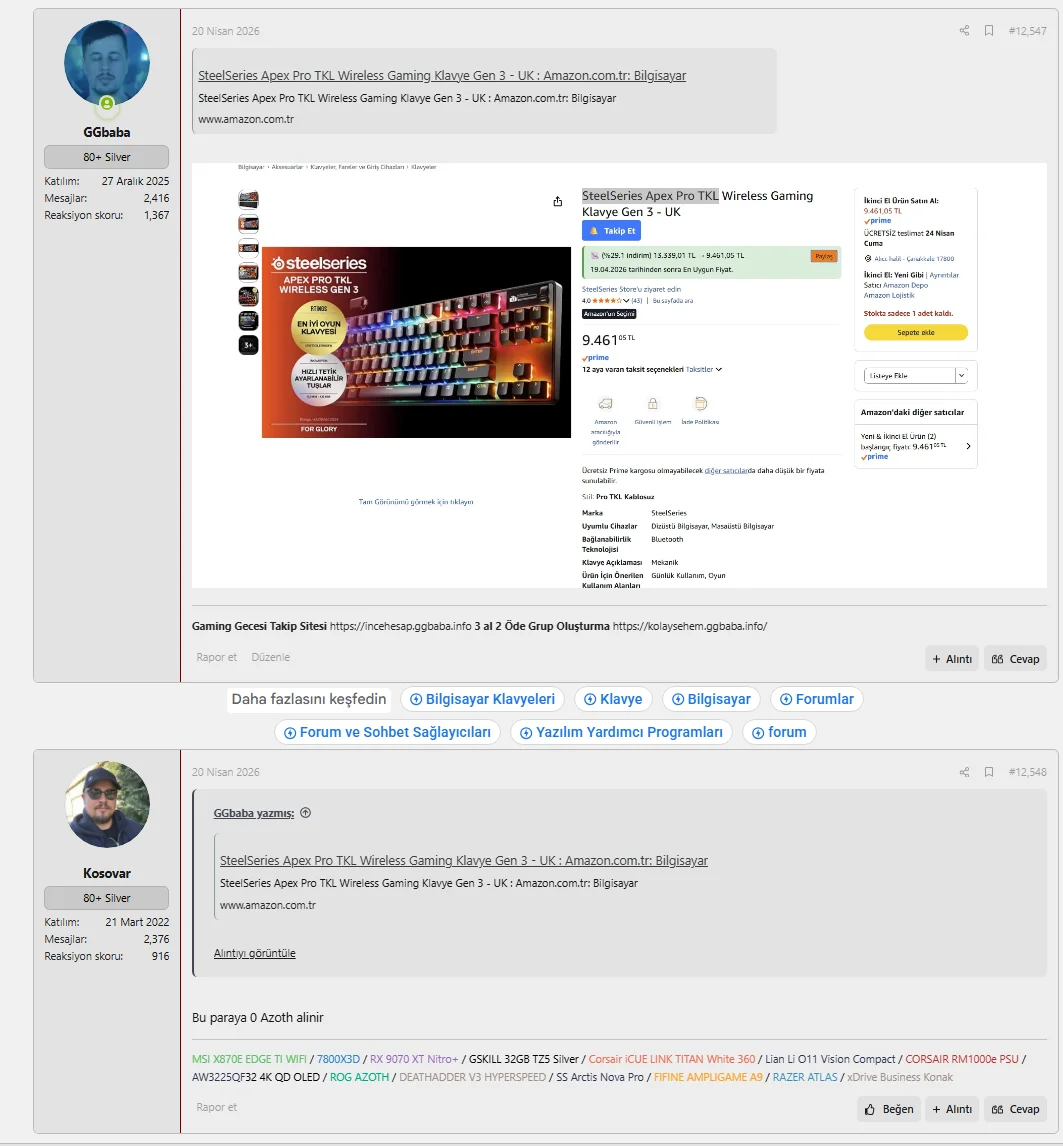Click 'RX 9070 XT Nitro+' signature text
Viewport: 1063px width, 1146px height.
point(414,1059)
